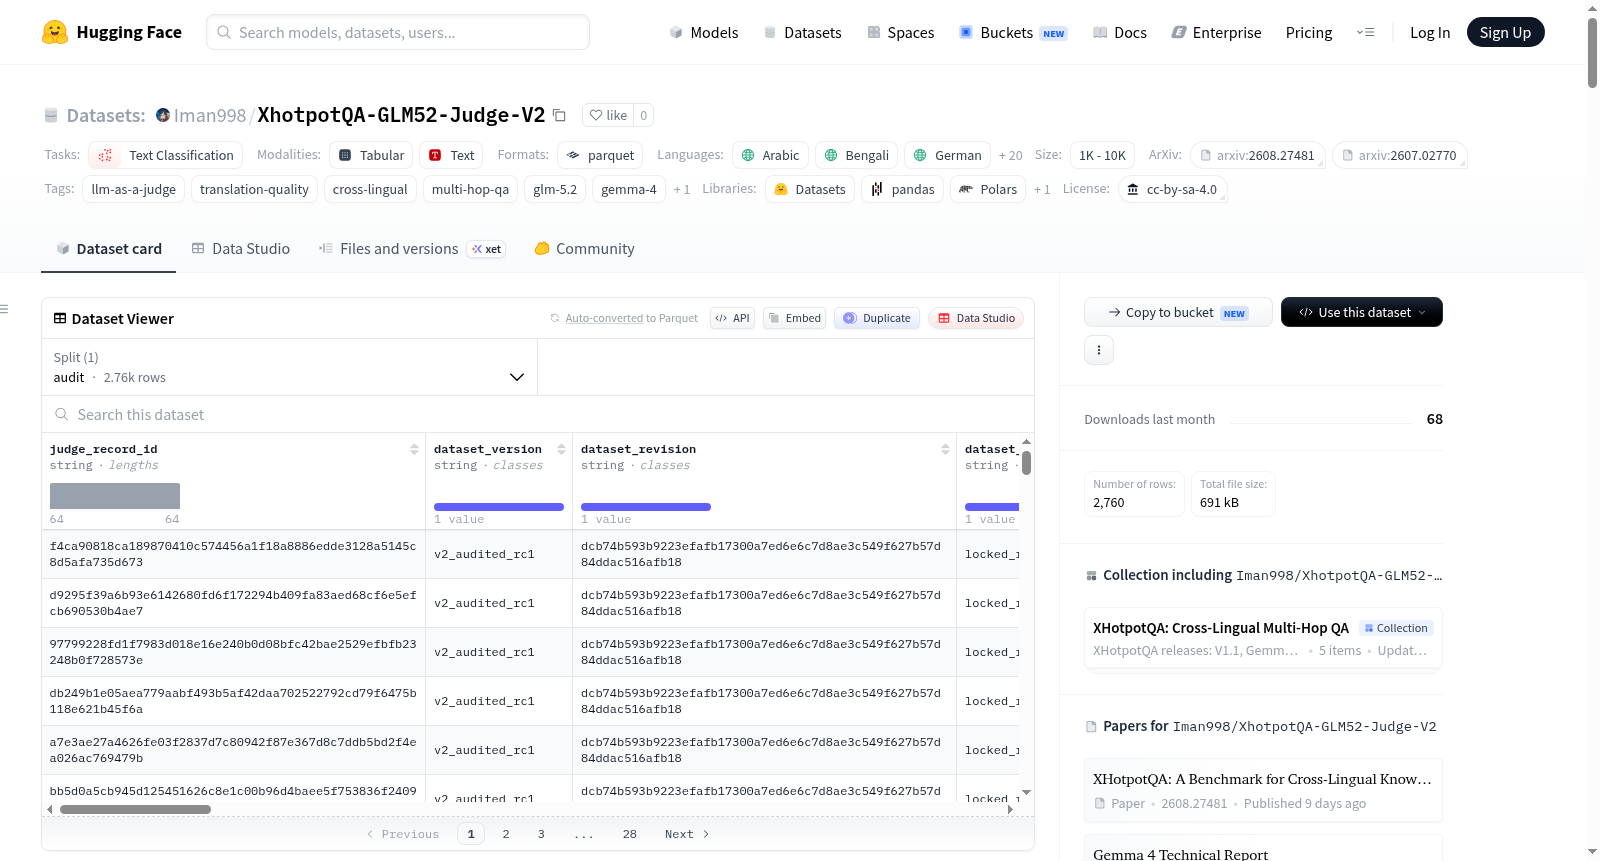Screen dimensions: 1600x861
Task: Open arxiv:2607.02770 paper tag
Action: pyautogui.click(x=1400, y=155)
